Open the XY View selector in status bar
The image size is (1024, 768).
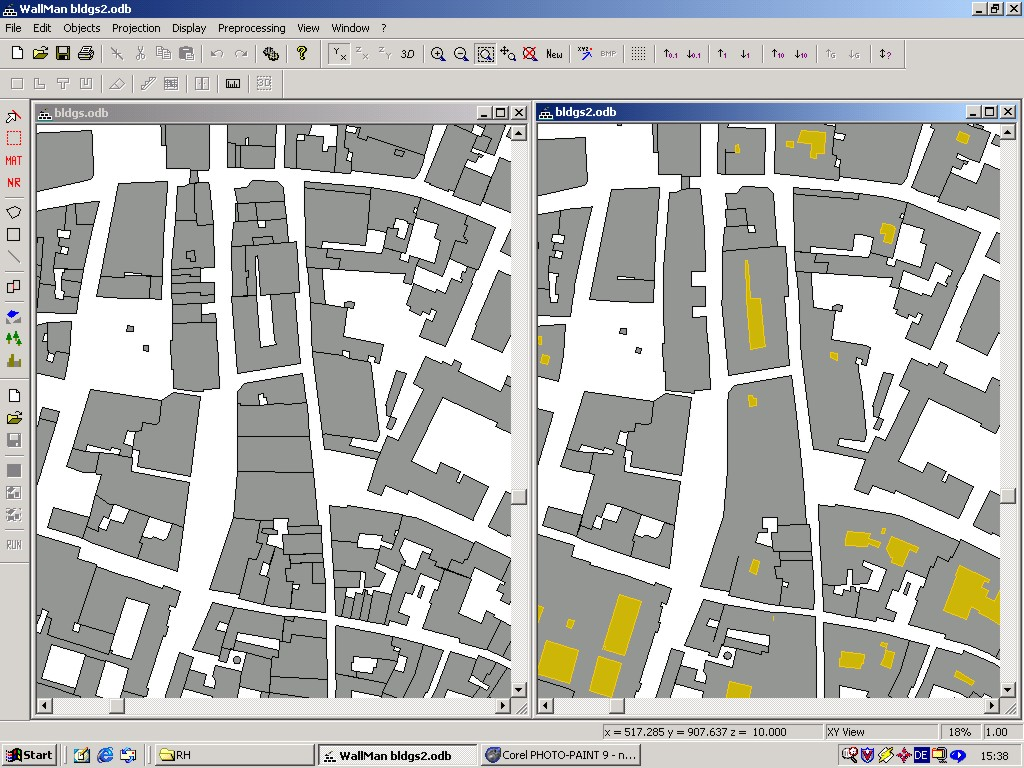point(880,731)
